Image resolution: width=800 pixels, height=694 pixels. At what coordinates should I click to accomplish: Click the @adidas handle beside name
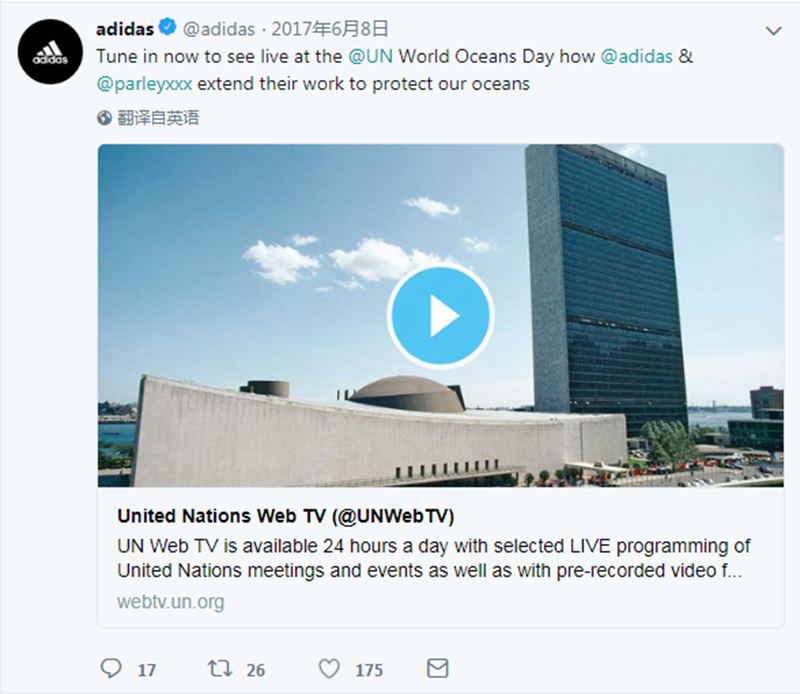tap(219, 29)
